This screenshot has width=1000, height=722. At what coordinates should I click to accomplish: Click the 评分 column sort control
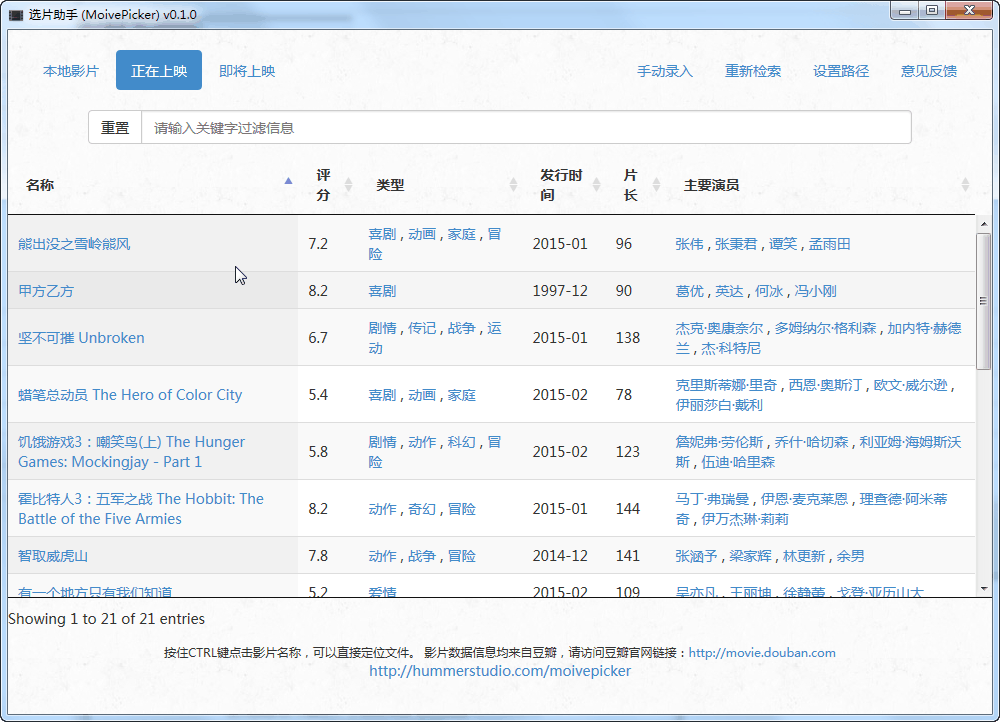tap(347, 185)
